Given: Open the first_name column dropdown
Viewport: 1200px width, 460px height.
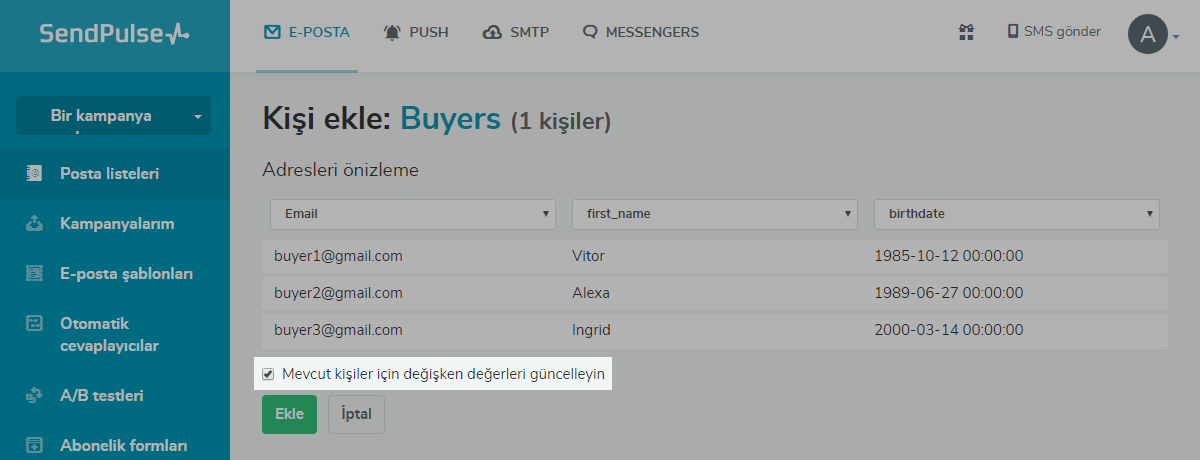Looking at the screenshot, I should tap(714, 214).
